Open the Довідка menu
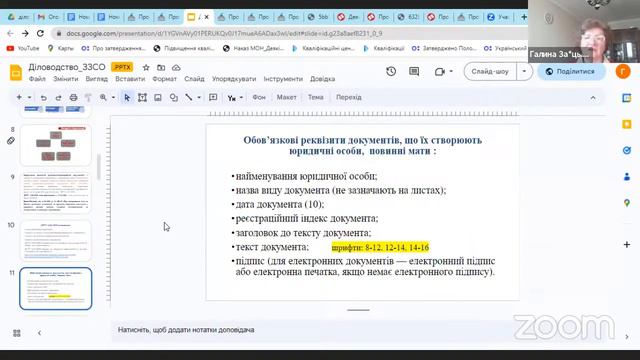 point(322,79)
